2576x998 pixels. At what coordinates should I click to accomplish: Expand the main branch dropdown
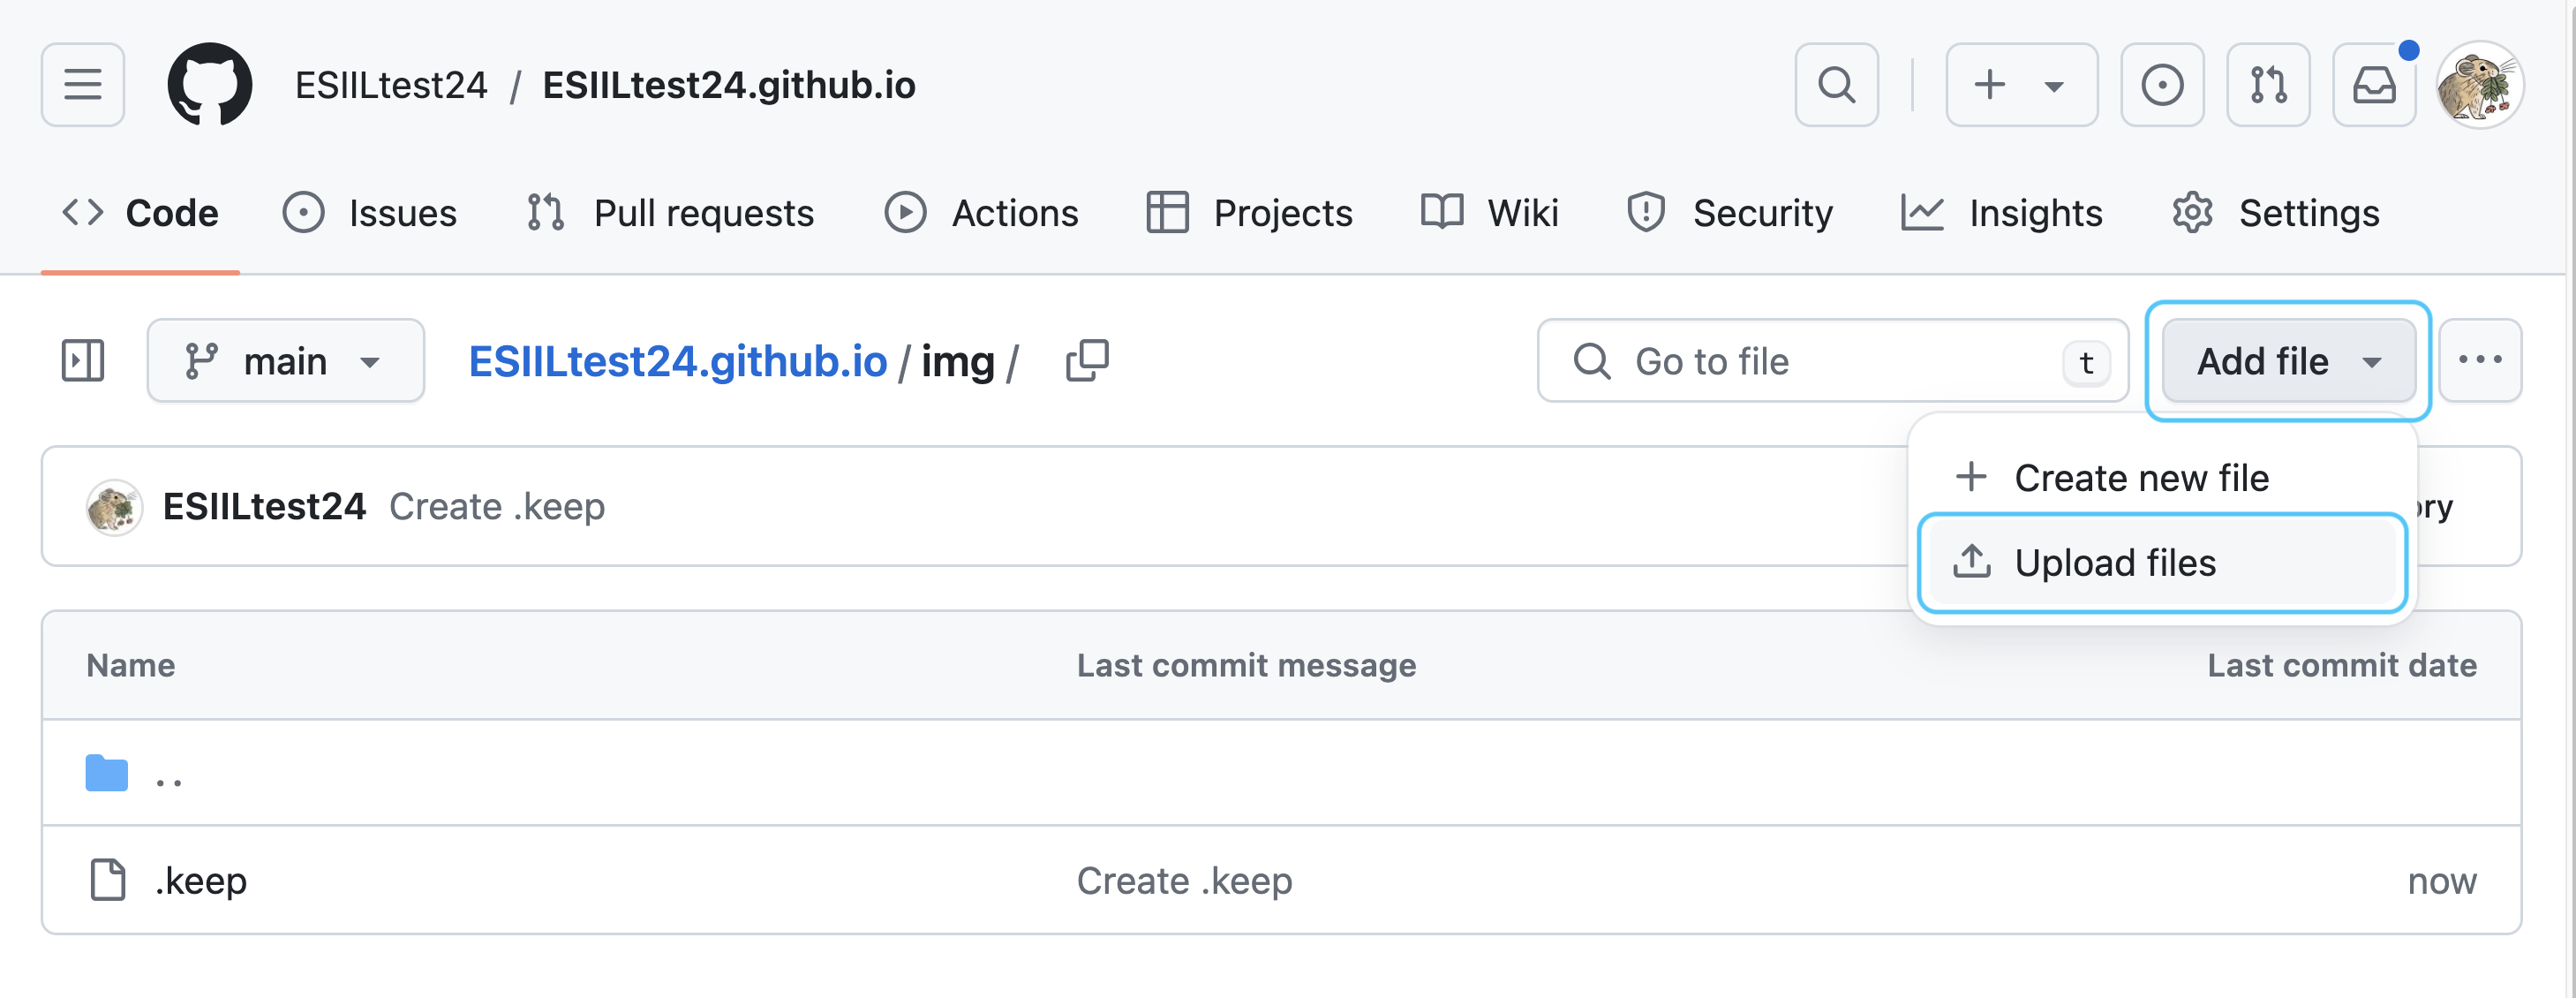[x=286, y=361]
